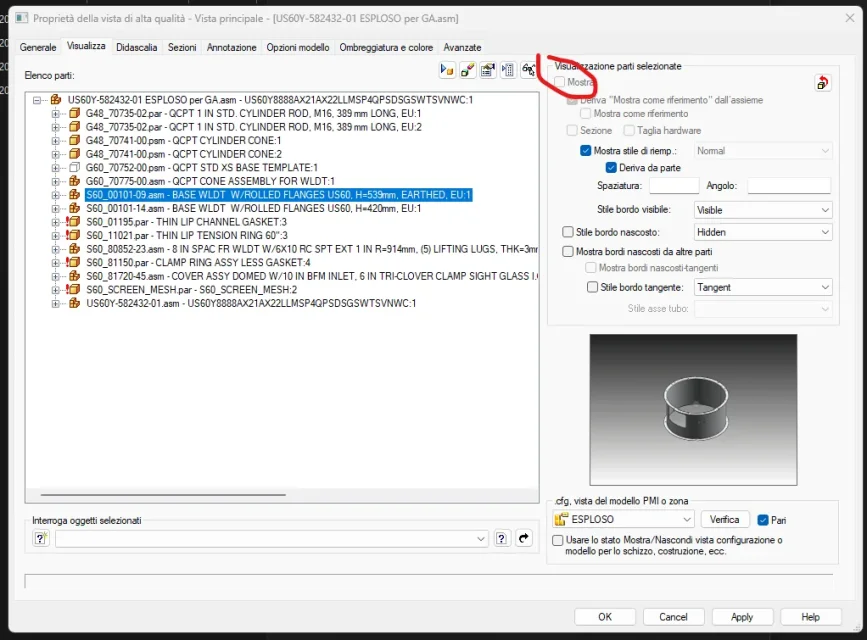
Task: Click the Verifica button
Action: (724, 519)
